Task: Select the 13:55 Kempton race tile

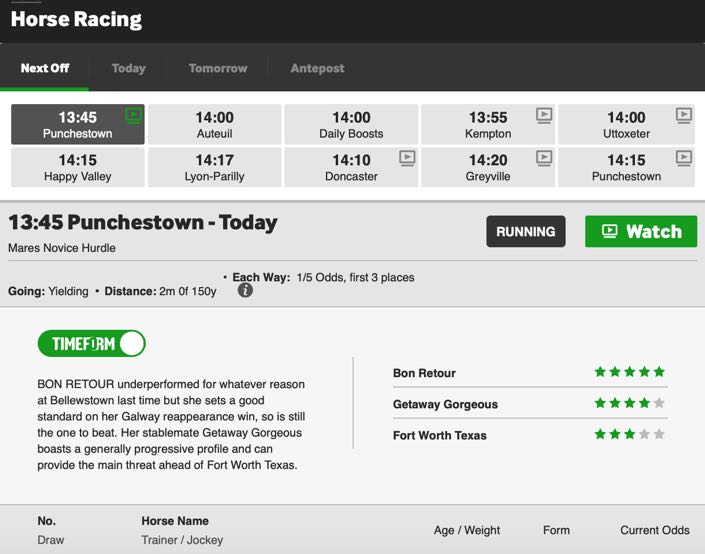Action: pos(488,125)
